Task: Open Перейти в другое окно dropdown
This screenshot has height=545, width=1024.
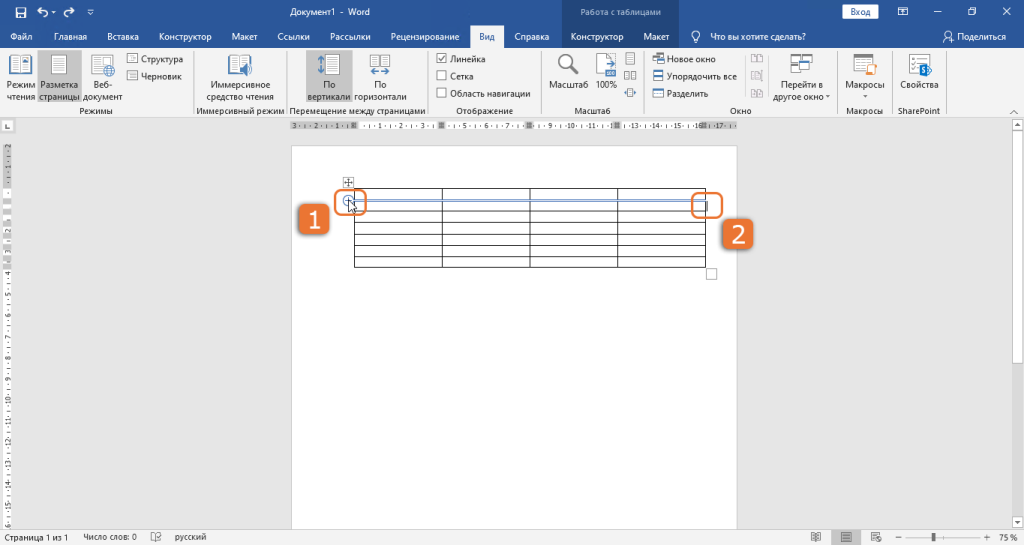Action: [x=801, y=78]
